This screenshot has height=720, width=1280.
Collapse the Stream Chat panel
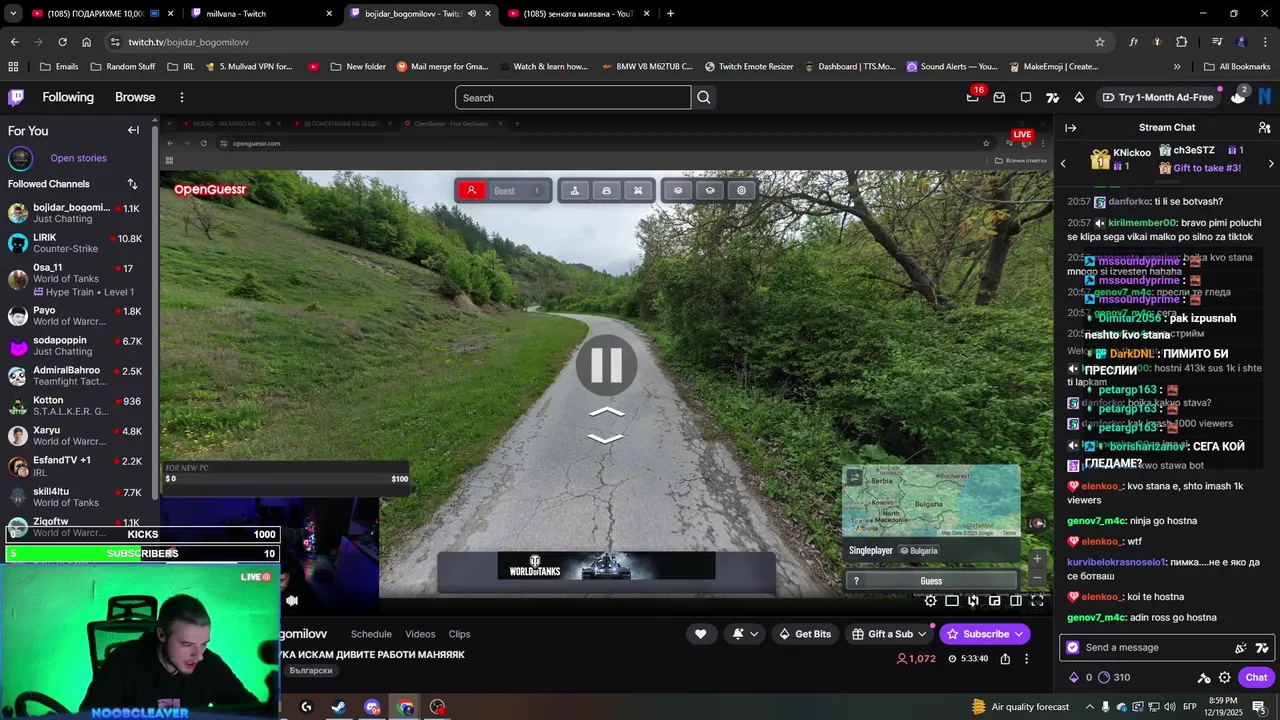pos(1071,128)
